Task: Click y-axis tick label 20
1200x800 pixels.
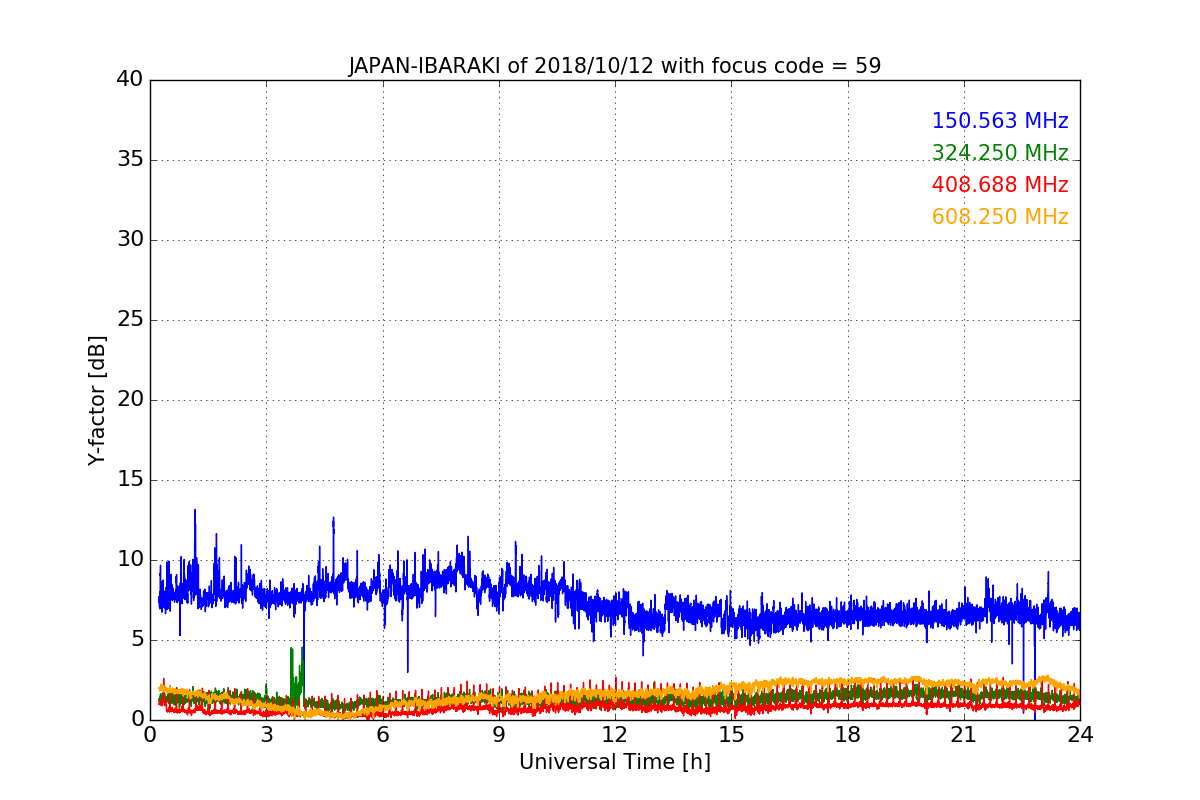Action: point(130,400)
